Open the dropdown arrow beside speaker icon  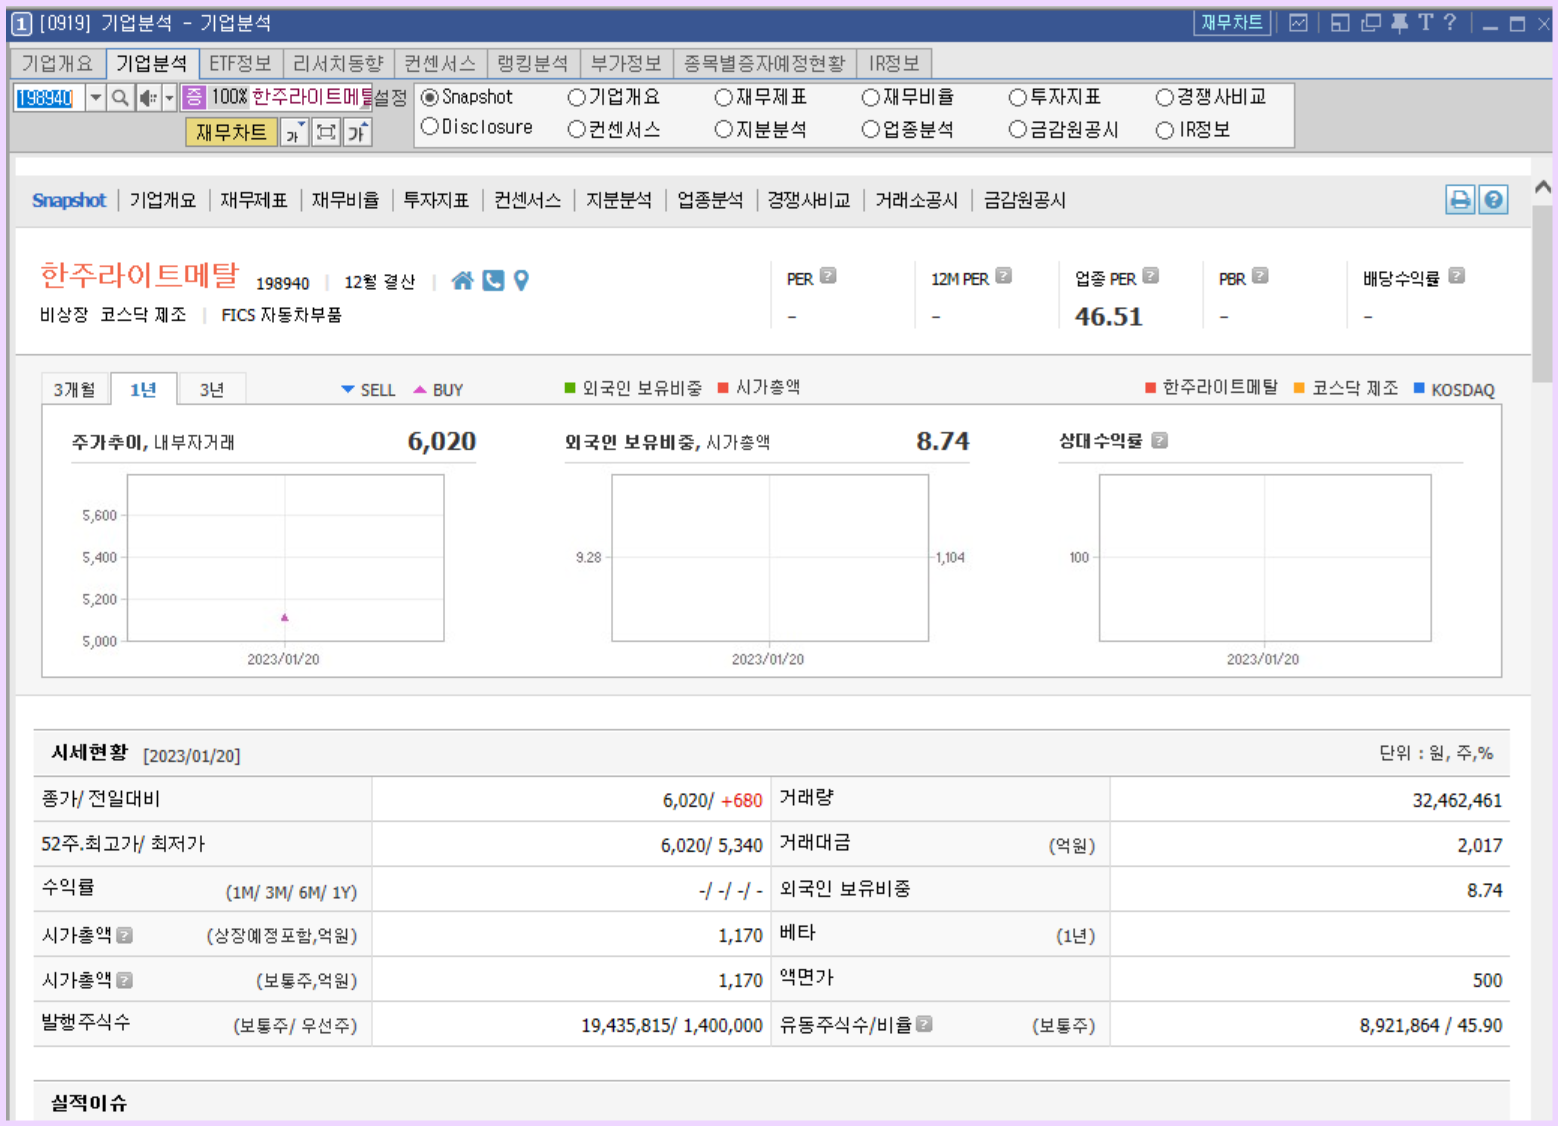point(169,97)
